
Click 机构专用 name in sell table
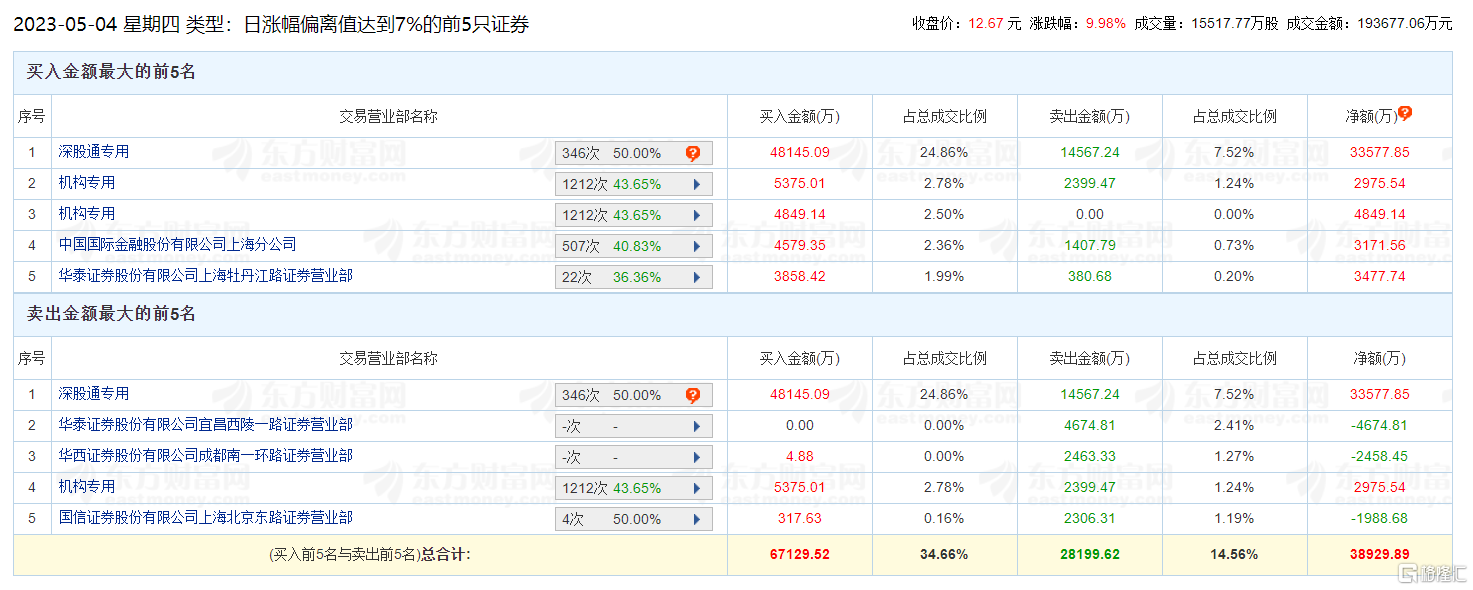(x=86, y=487)
